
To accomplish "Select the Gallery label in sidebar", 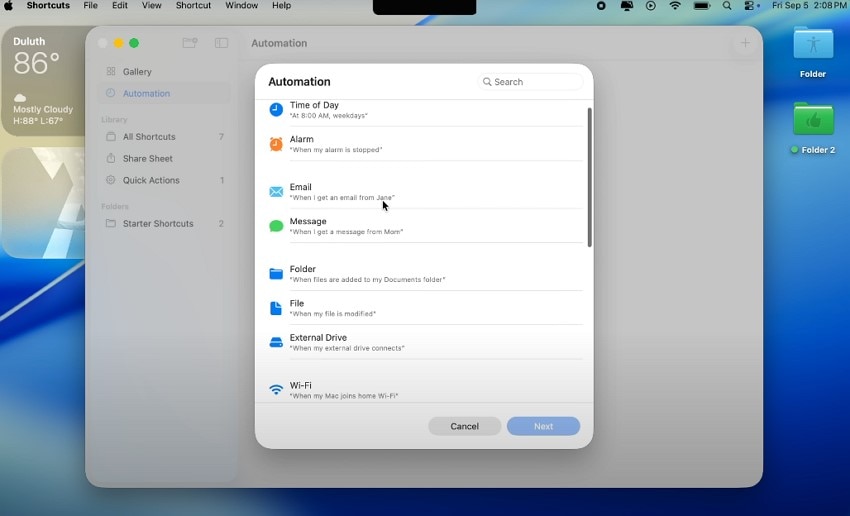I will coord(137,72).
